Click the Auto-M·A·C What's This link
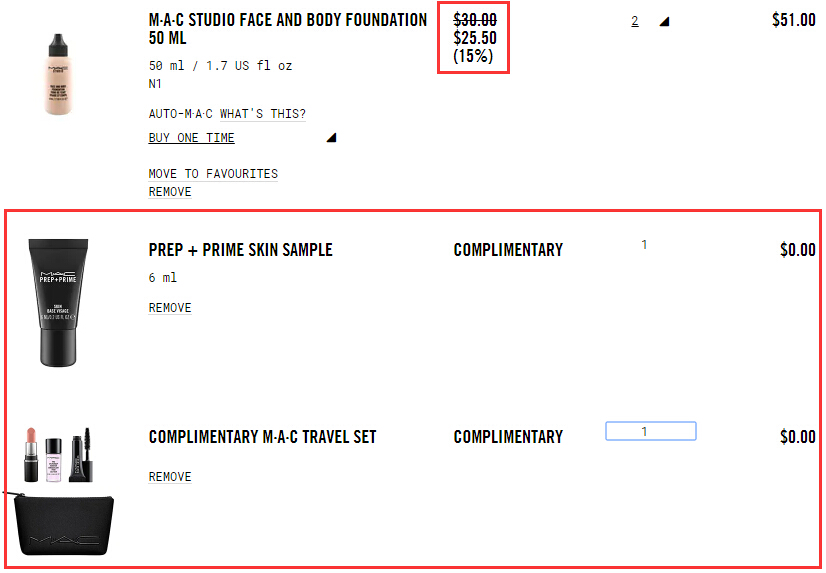The width and height of the screenshot is (826, 573). (x=227, y=114)
